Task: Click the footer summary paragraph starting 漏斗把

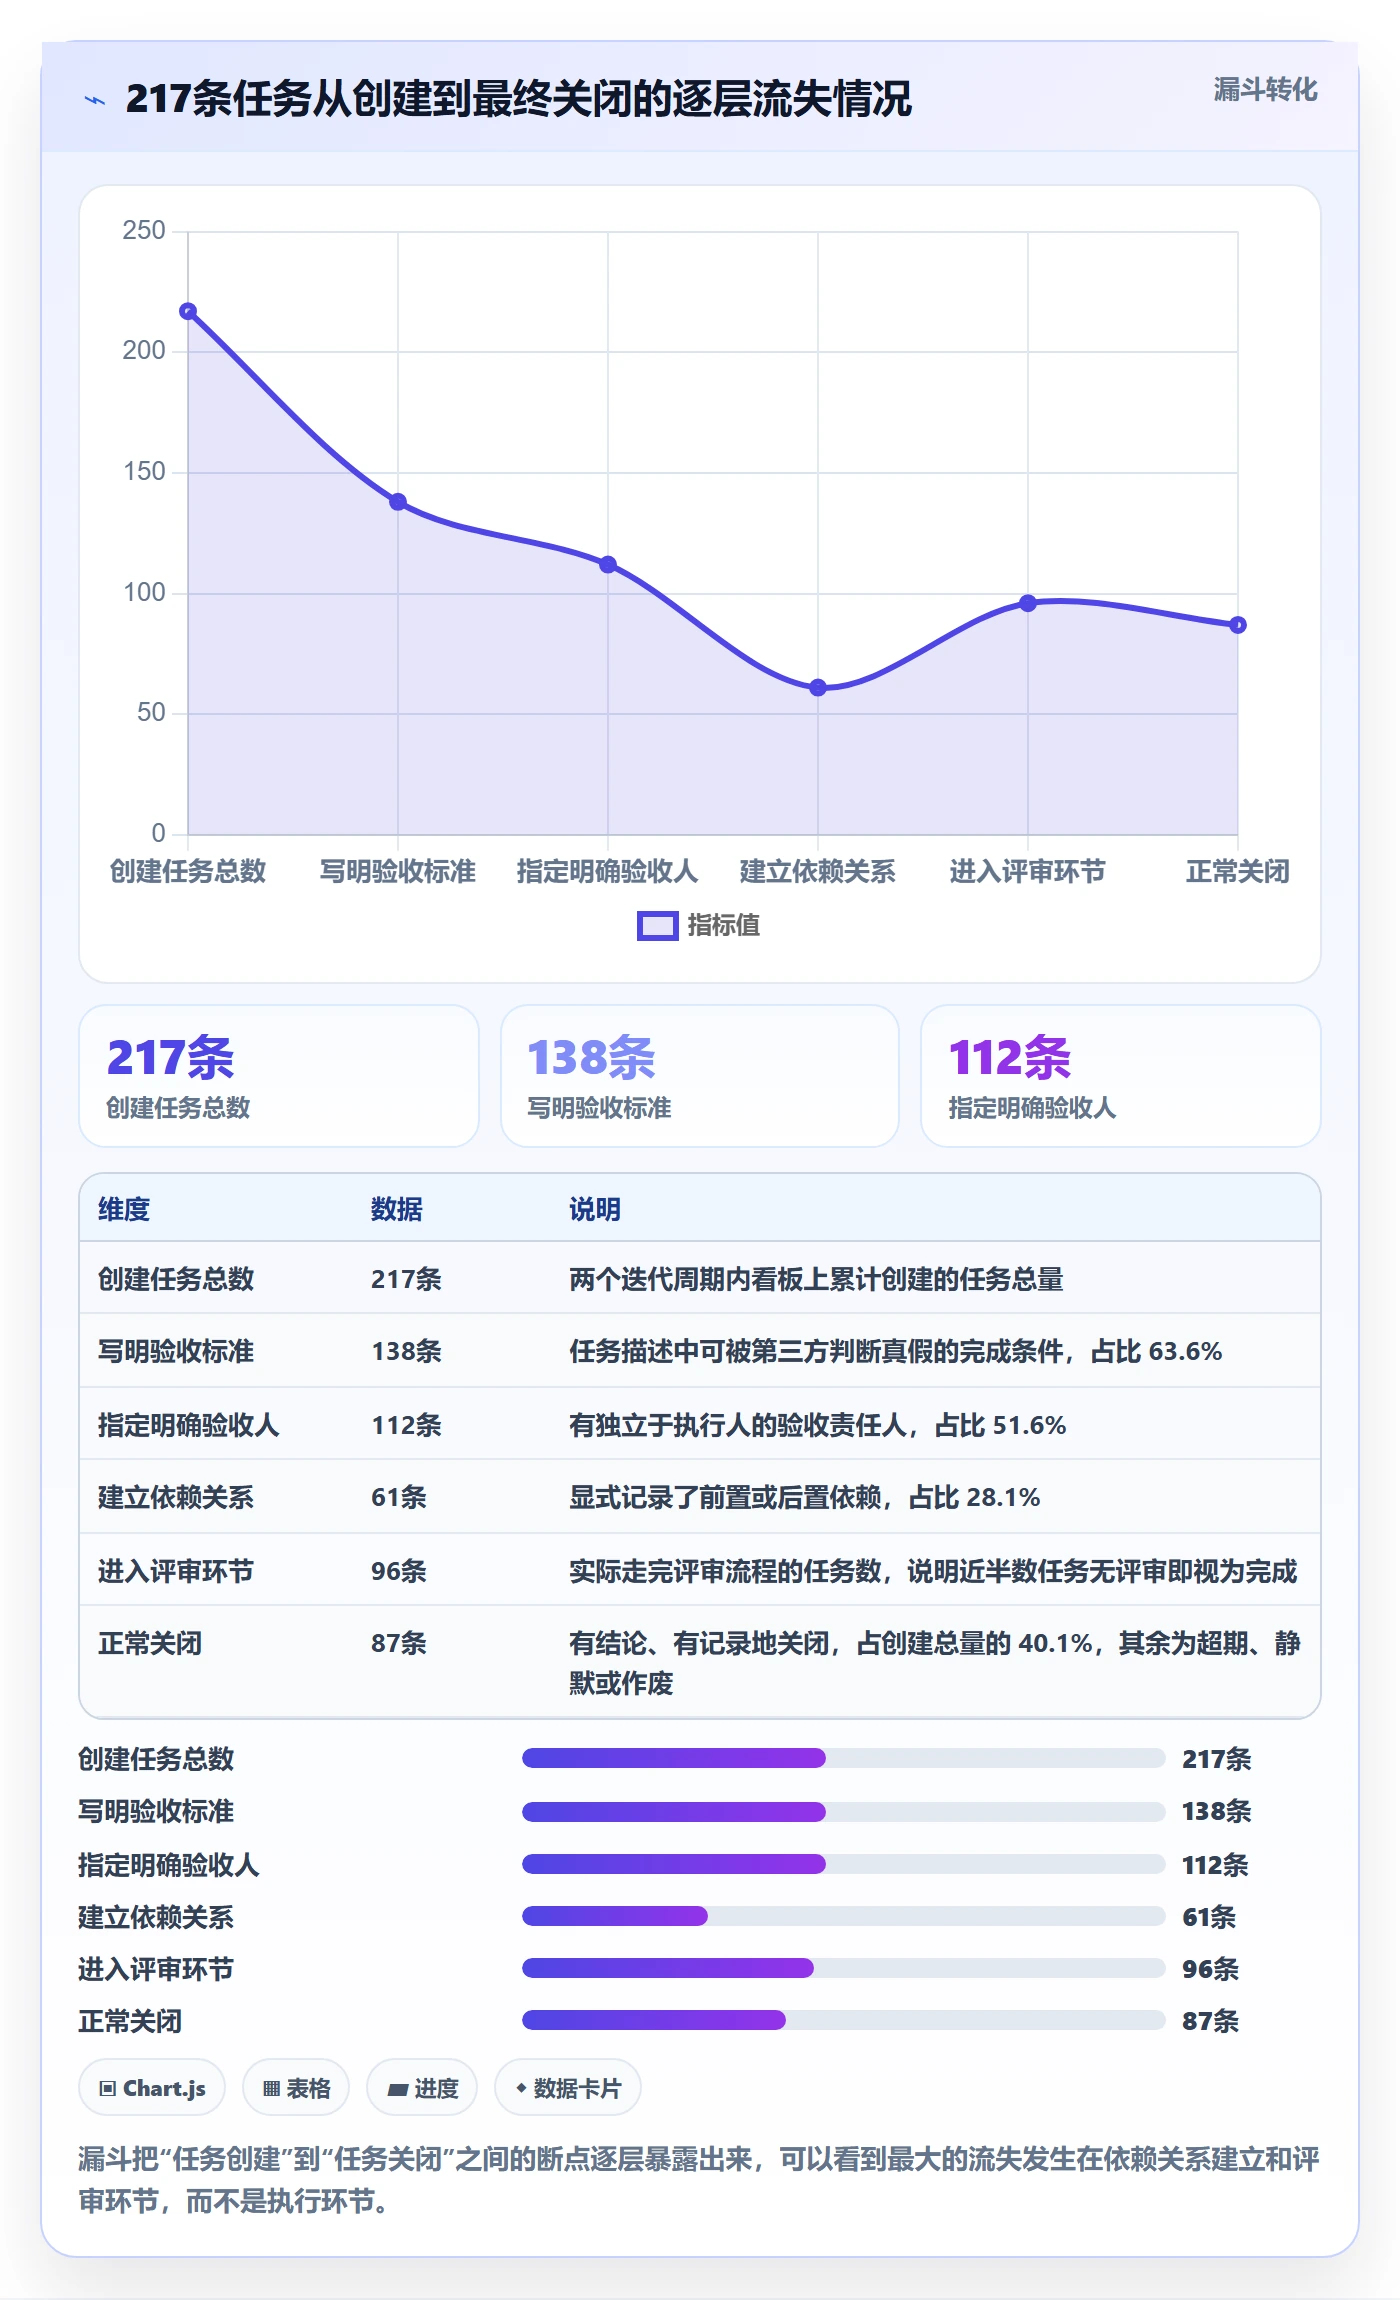Action: (699, 2180)
